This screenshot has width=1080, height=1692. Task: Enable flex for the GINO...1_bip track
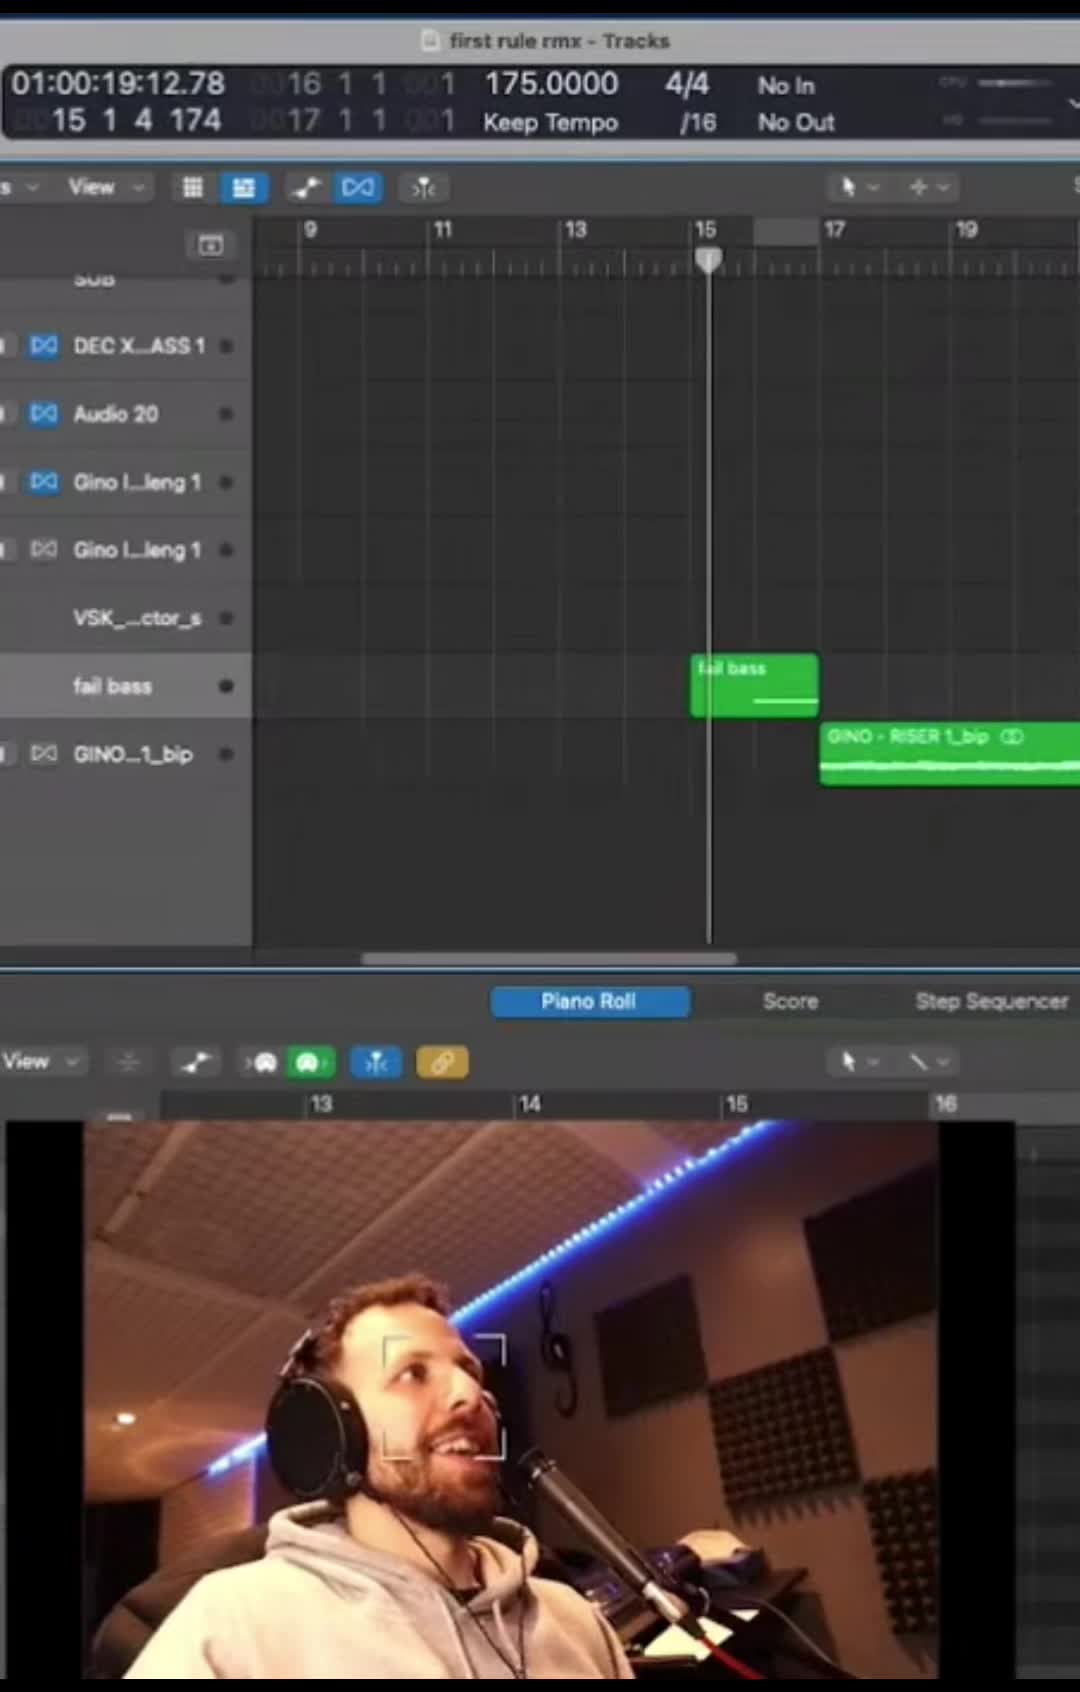coord(44,754)
